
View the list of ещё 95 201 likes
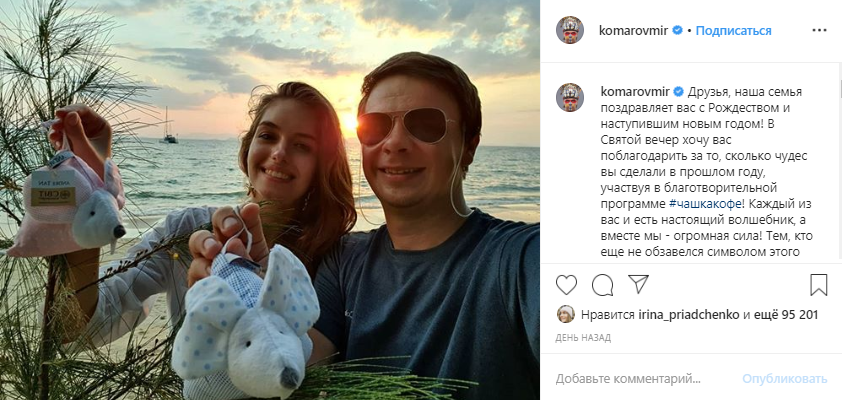tap(790, 315)
